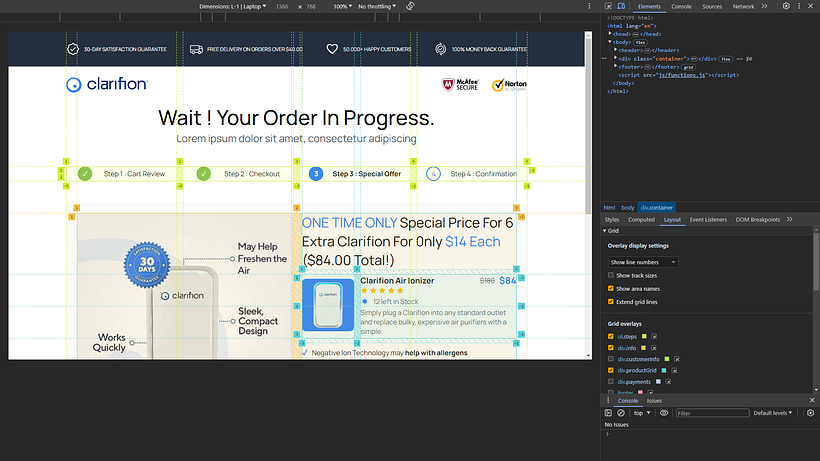Open device toolbar more options menu
Viewport: 820px width, 461px height.
(589, 6)
